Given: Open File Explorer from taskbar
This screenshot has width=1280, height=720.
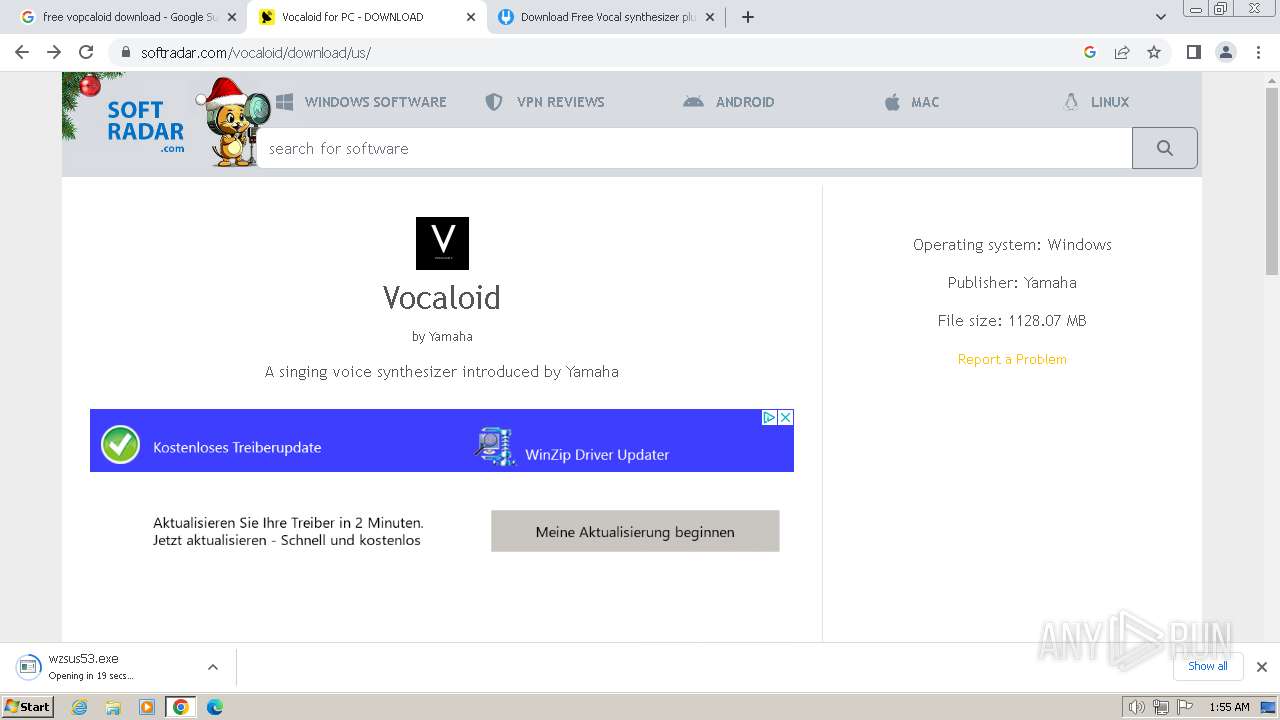Looking at the screenshot, I should click(x=113, y=707).
